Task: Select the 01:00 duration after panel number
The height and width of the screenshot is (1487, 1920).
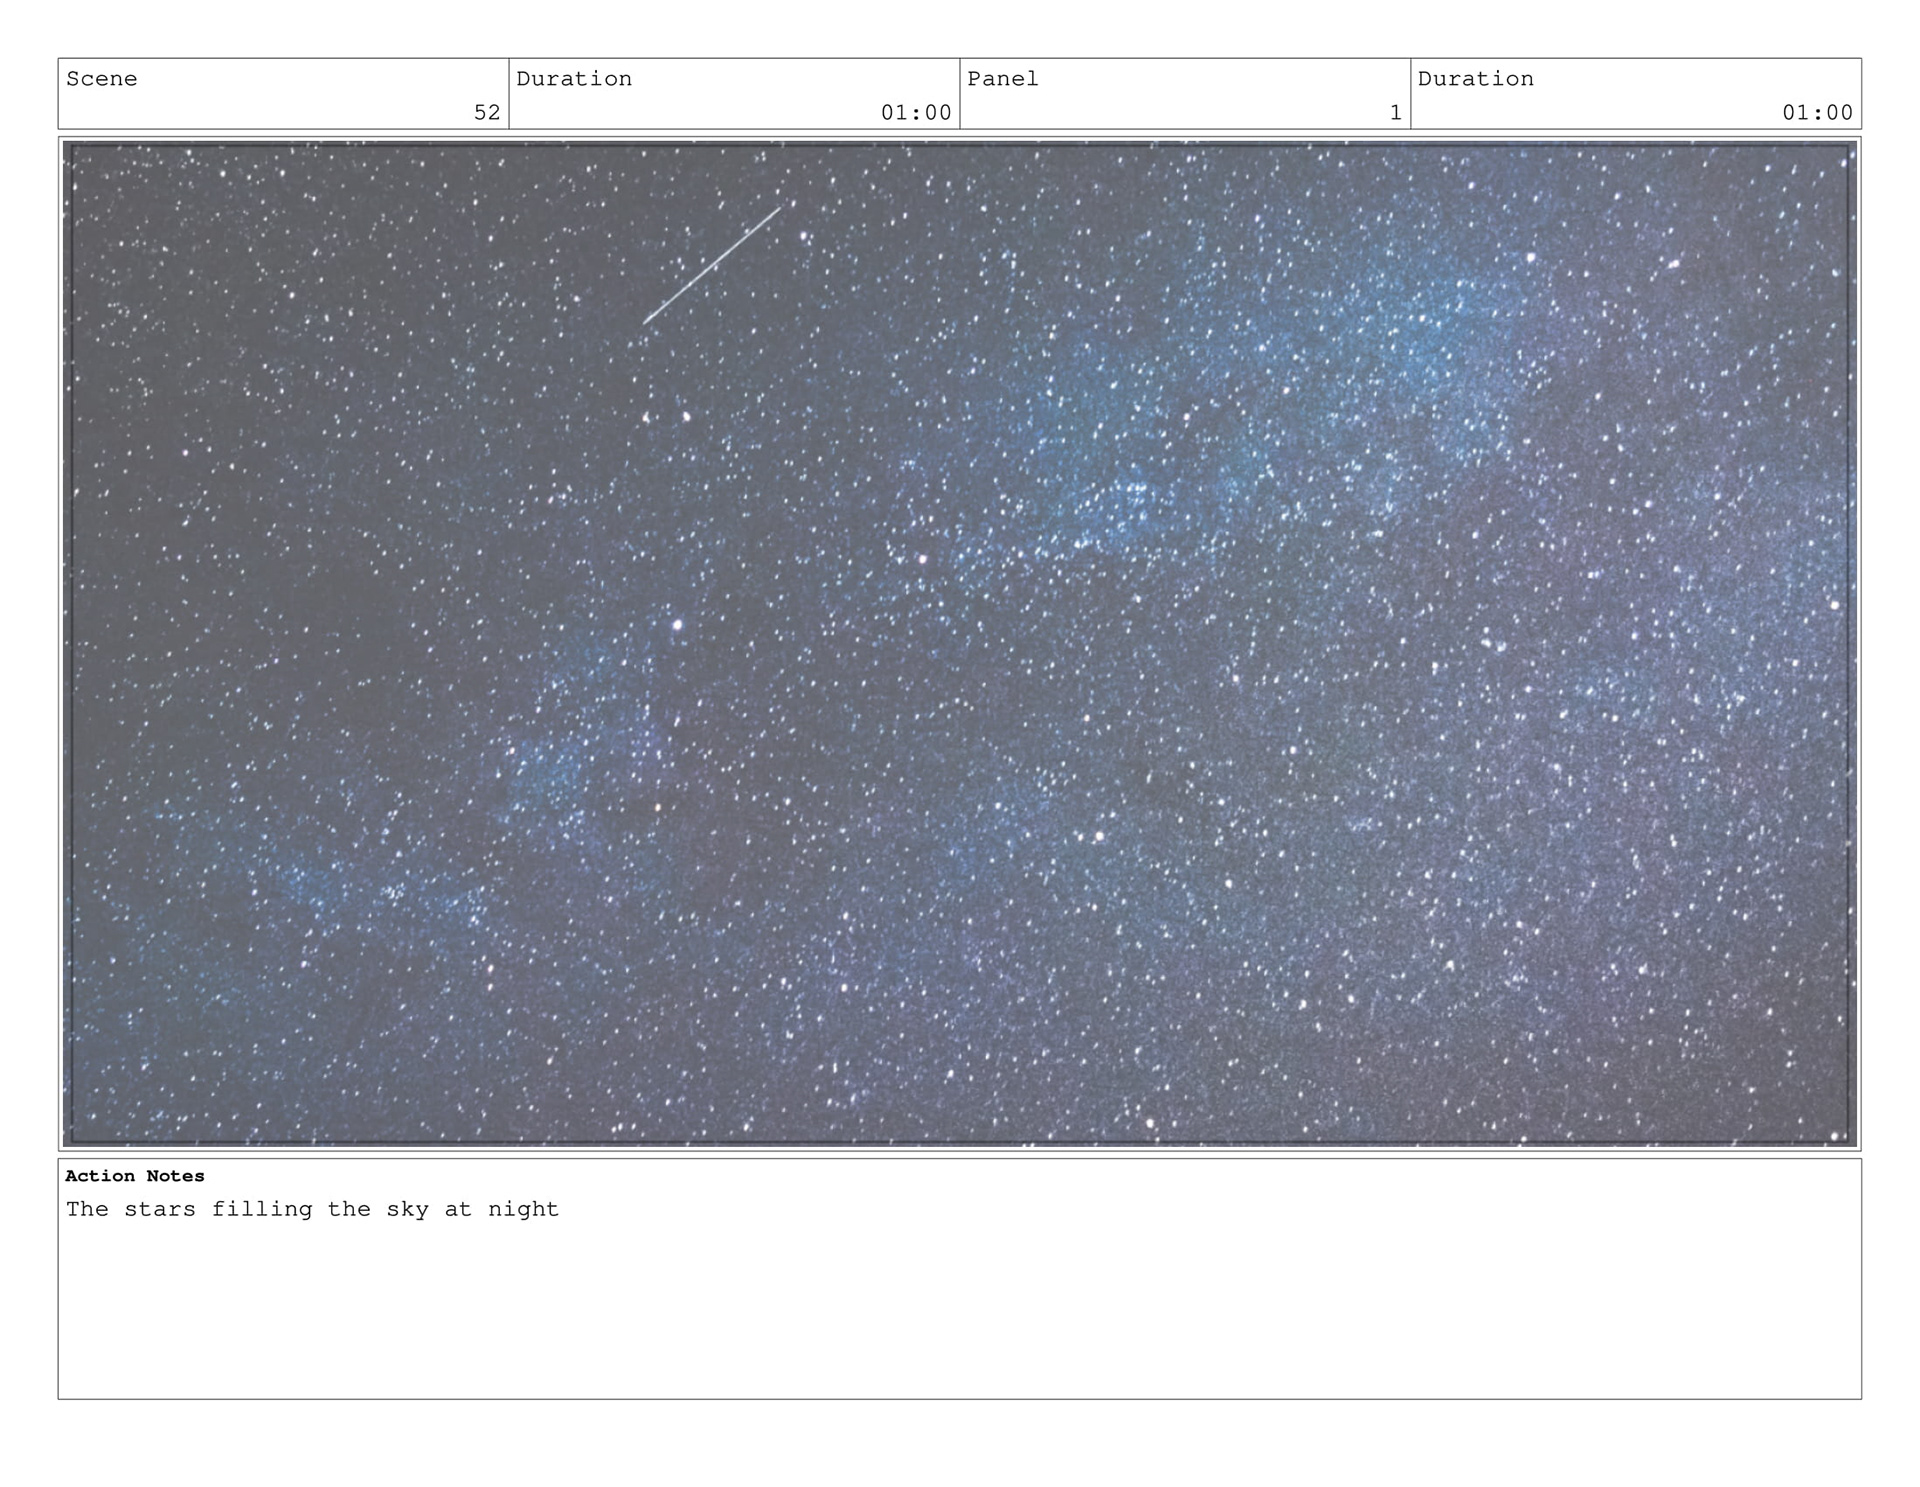Action: coord(1817,113)
